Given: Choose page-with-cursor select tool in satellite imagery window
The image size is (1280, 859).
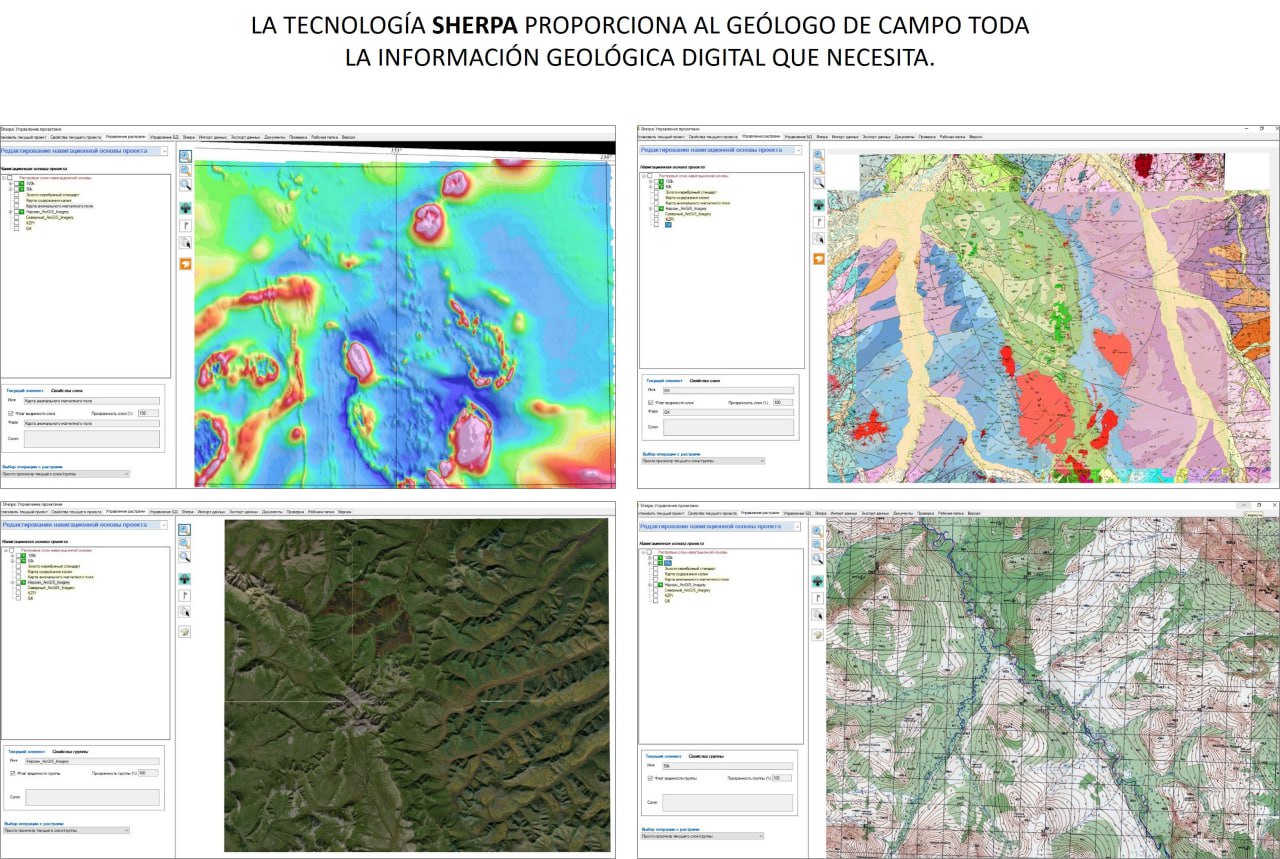Looking at the screenshot, I should 184,612.
